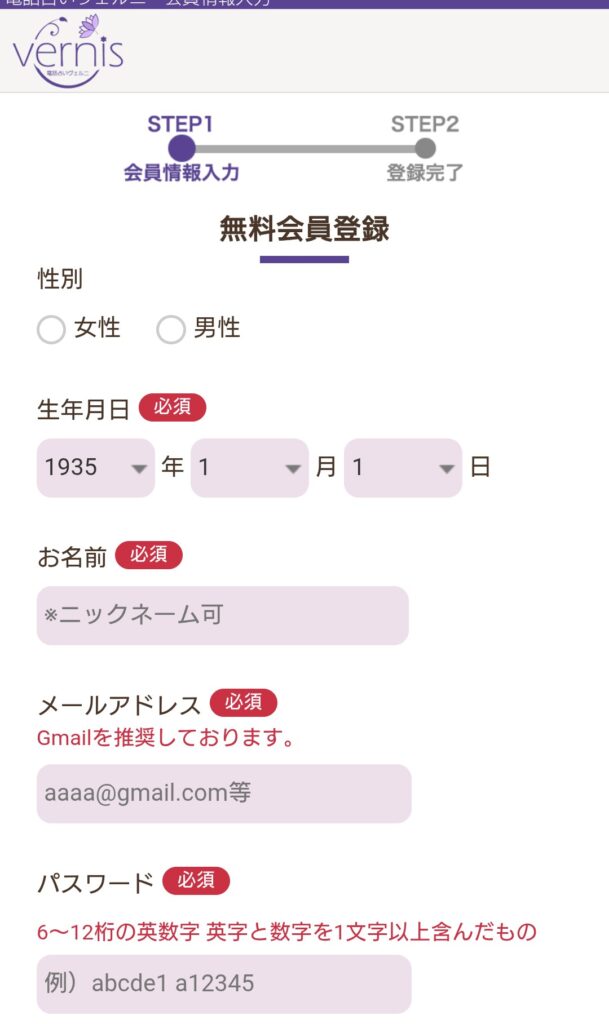Select the 女性 radio button
The image size is (609, 1024).
51,329
